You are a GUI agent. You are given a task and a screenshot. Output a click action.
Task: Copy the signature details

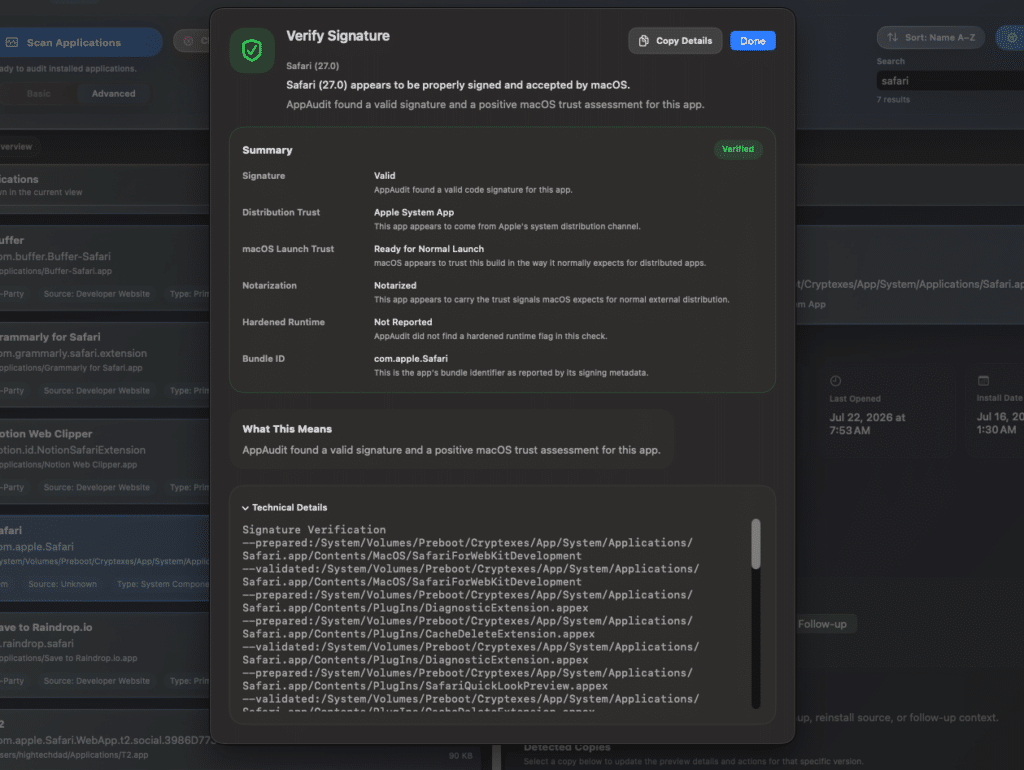(x=675, y=40)
